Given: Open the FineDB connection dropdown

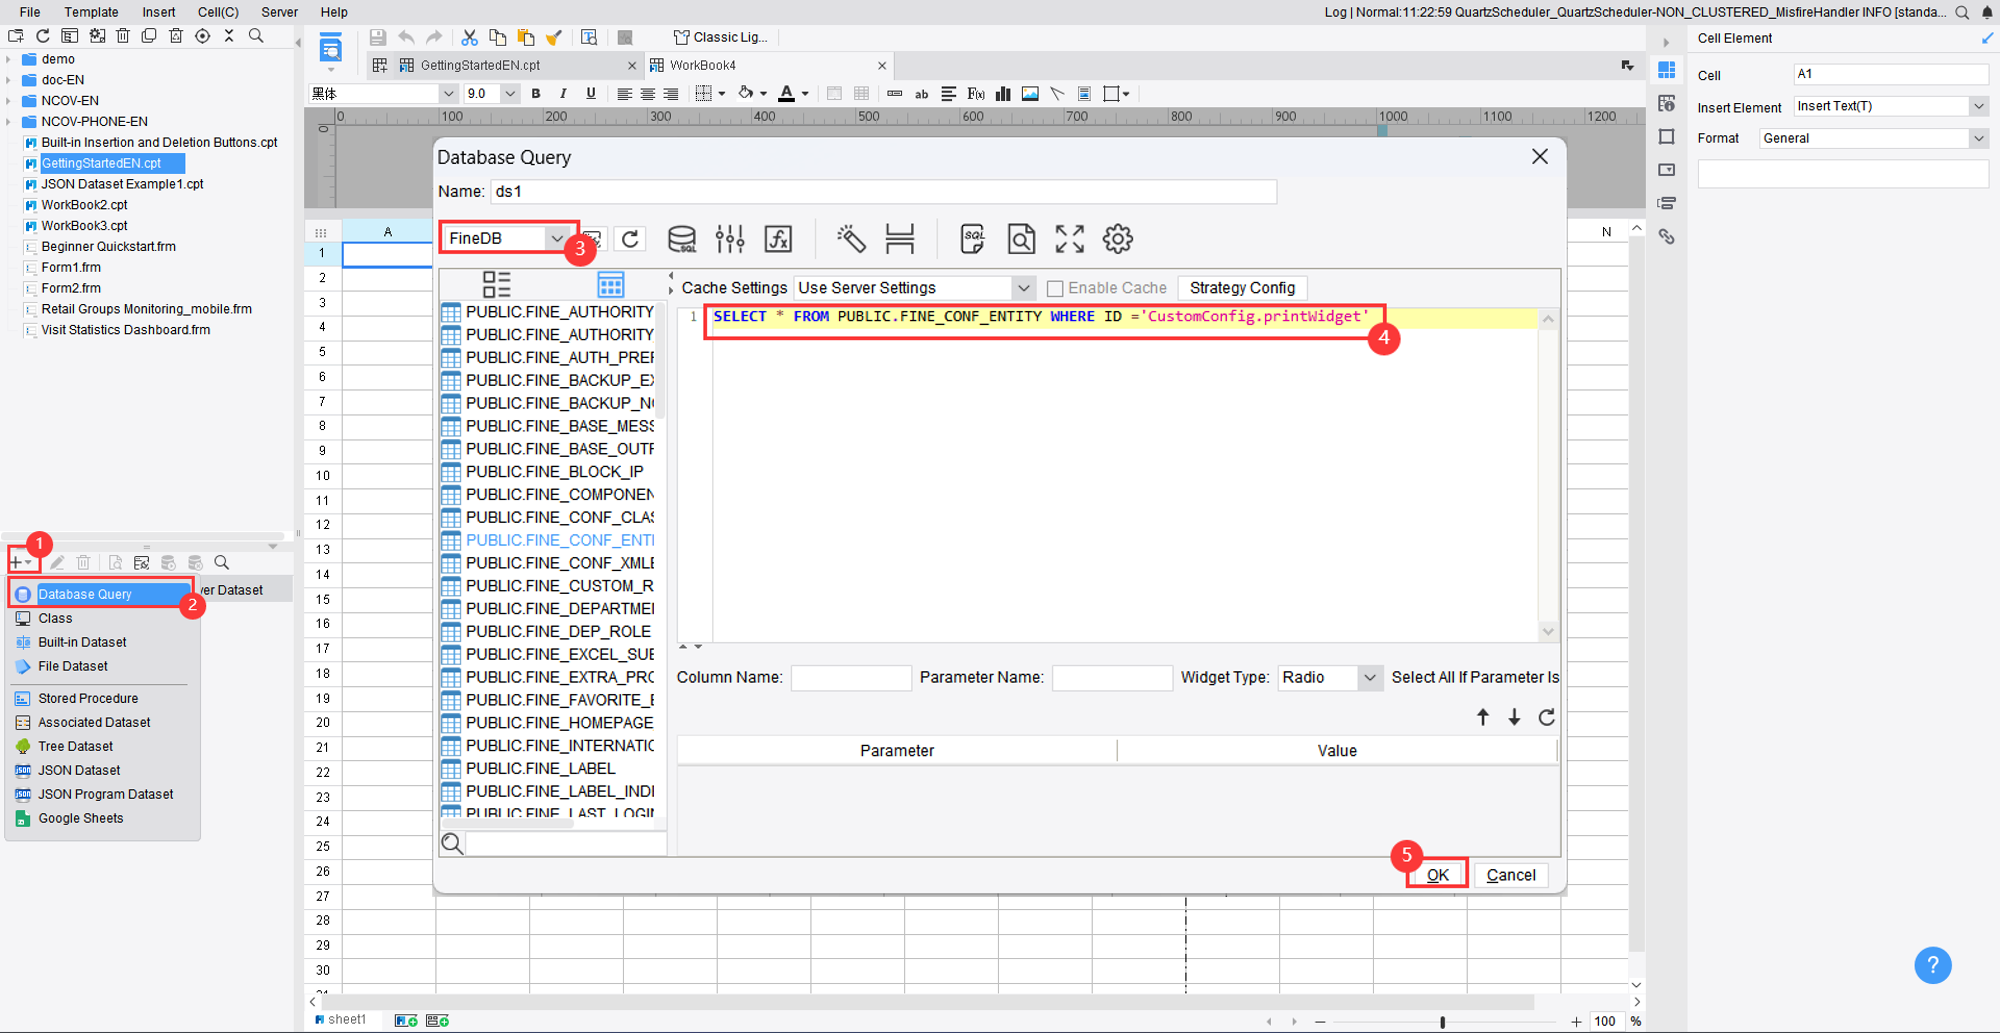Looking at the screenshot, I should click(557, 238).
